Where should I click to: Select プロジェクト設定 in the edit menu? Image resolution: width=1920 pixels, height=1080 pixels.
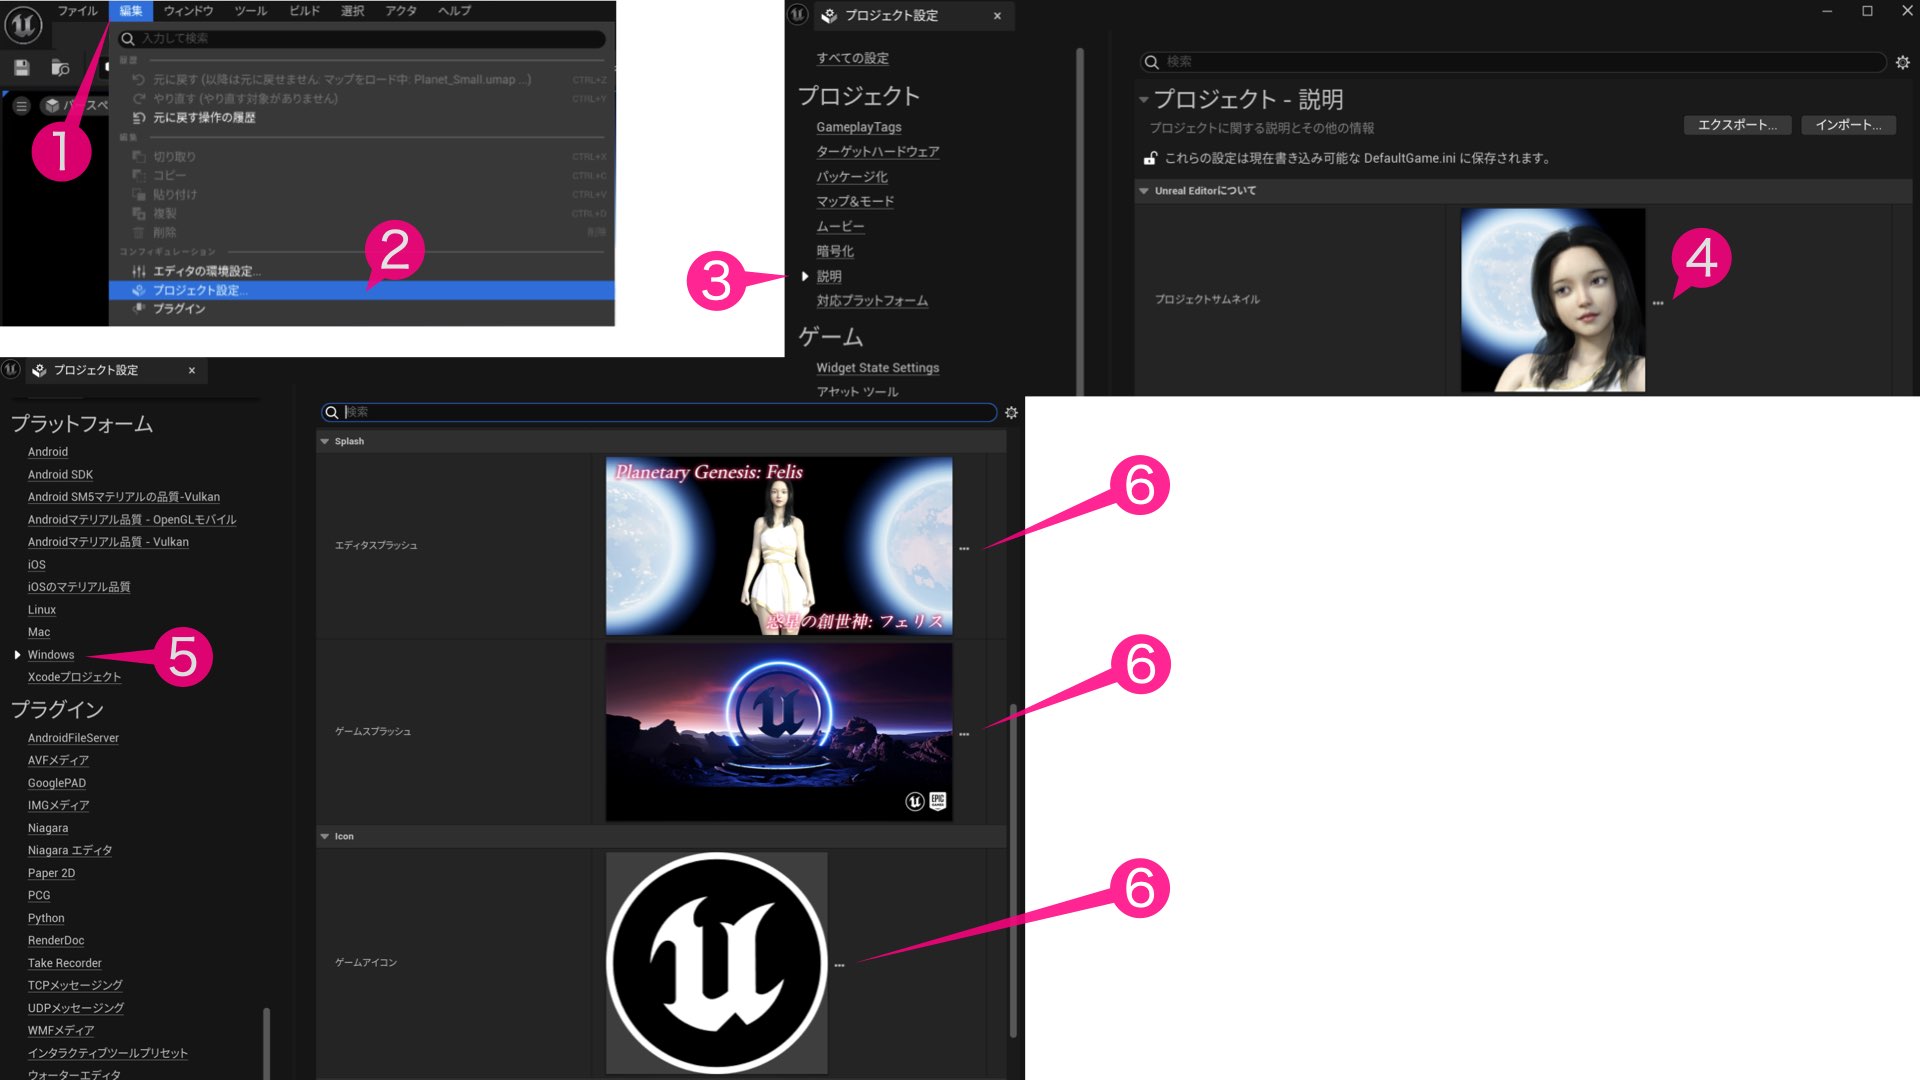coord(362,290)
